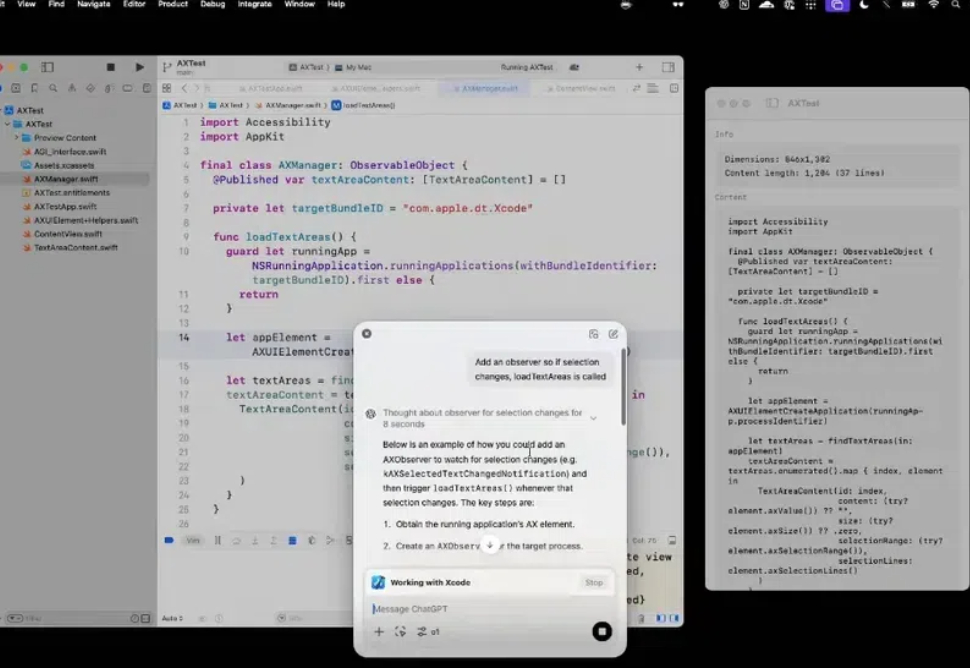Click the scroll-to-bottom arrow in ChatGPT

490,546
